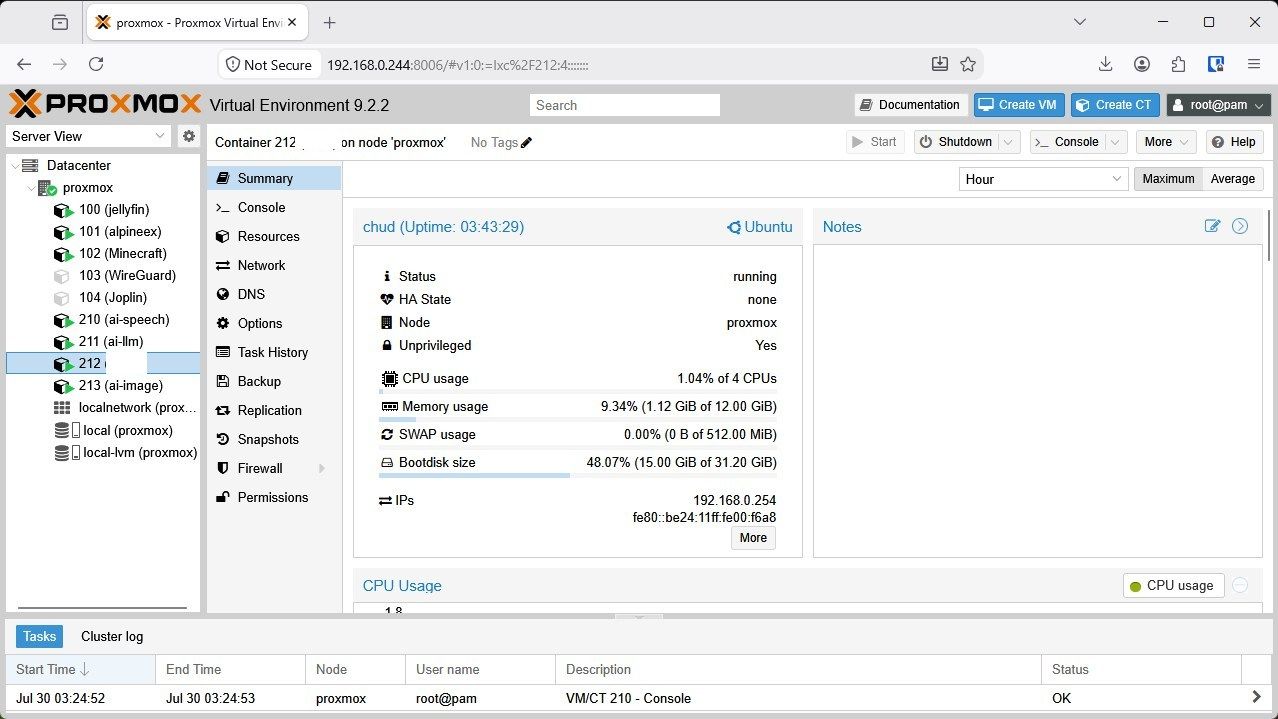
Task: Open the Documentation button
Action: (x=911, y=105)
